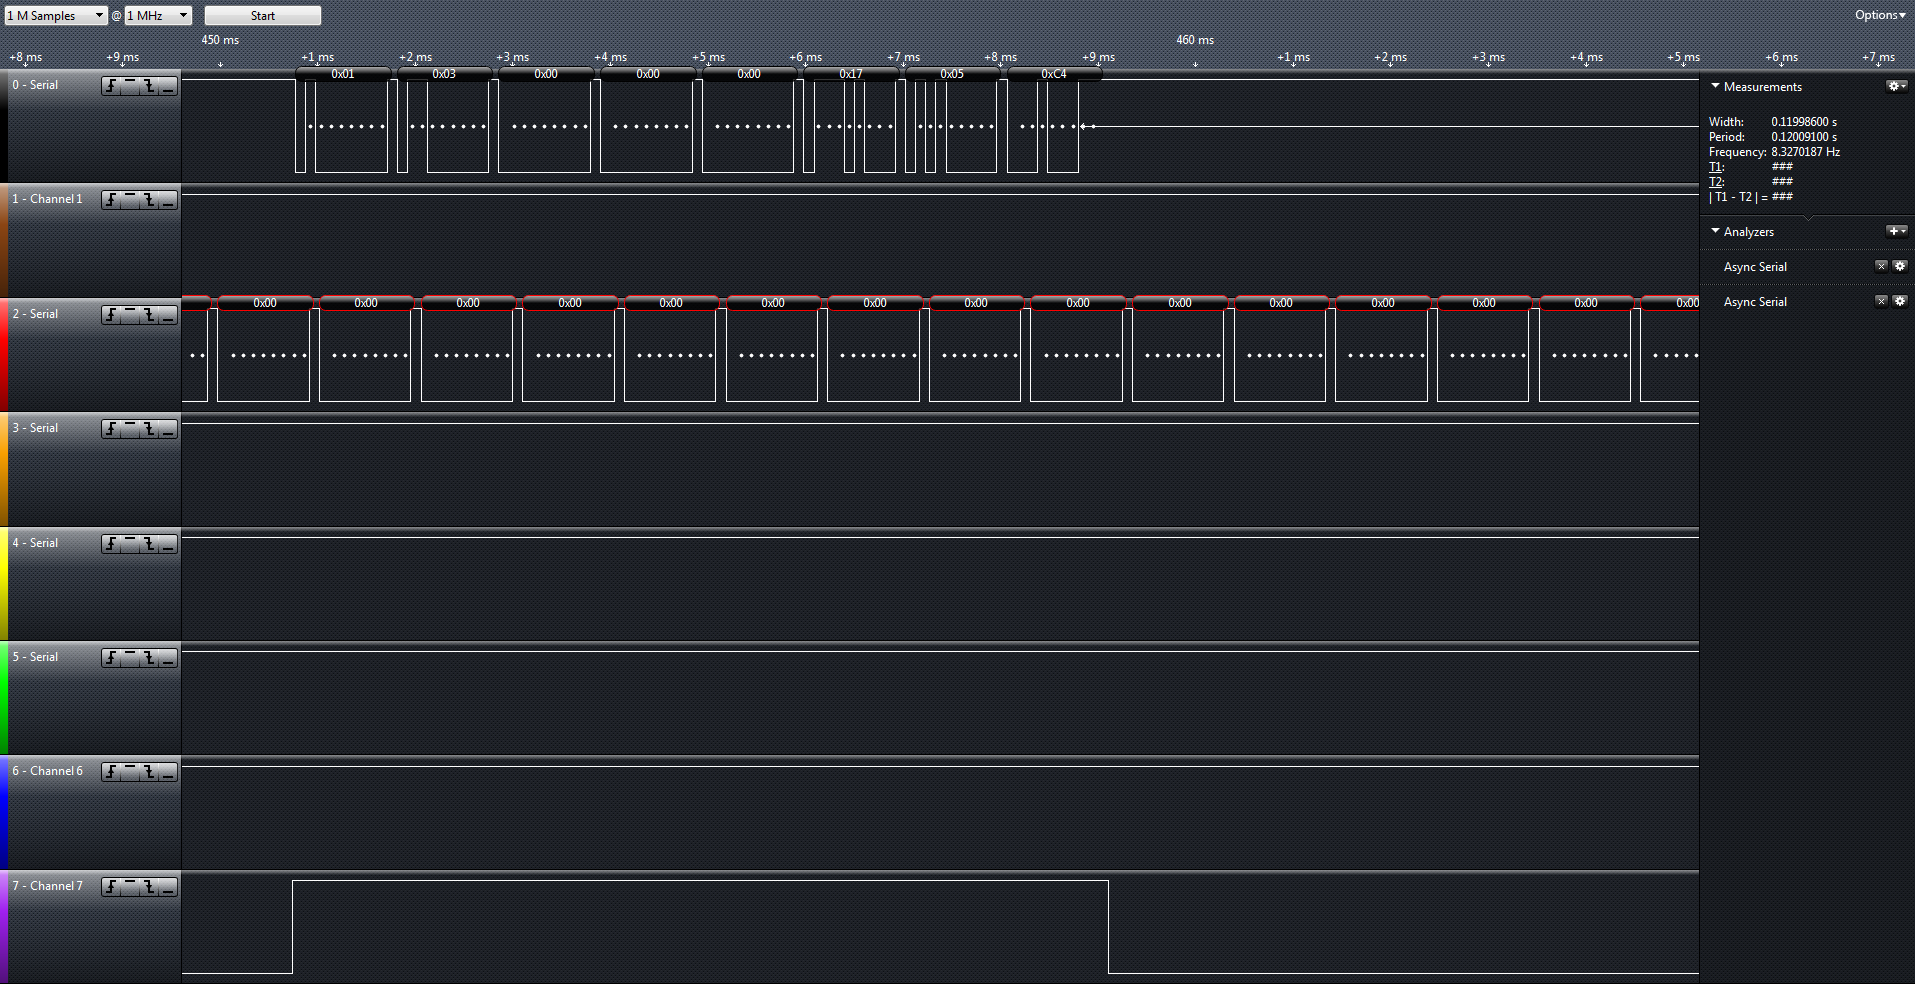Set low-level trigger on 5 - Serial
Image resolution: width=1915 pixels, height=984 pixels.
click(168, 658)
